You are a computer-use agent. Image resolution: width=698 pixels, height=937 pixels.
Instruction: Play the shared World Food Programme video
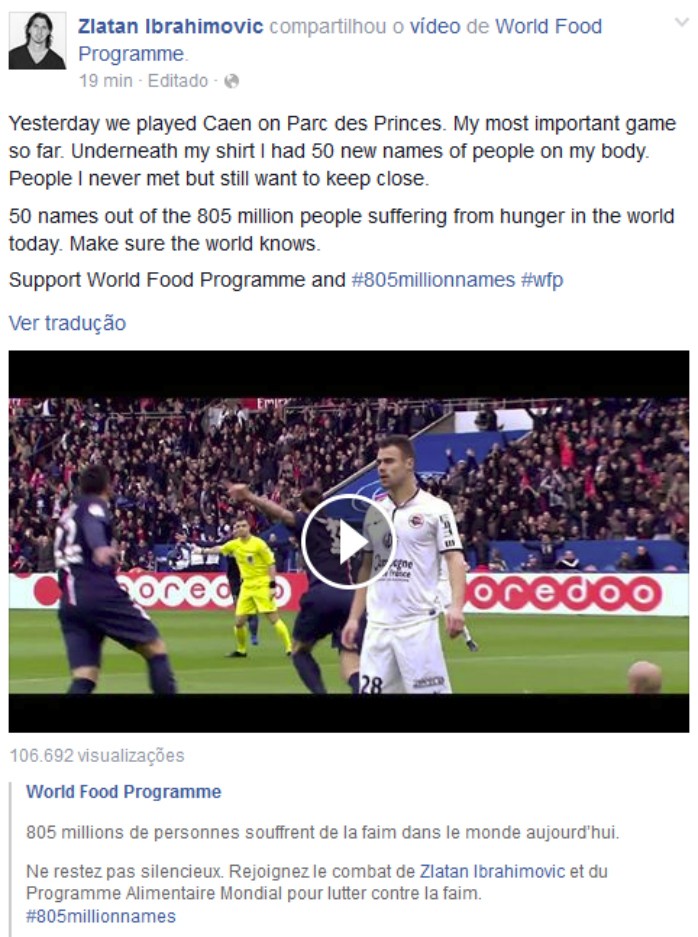pos(348,541)
